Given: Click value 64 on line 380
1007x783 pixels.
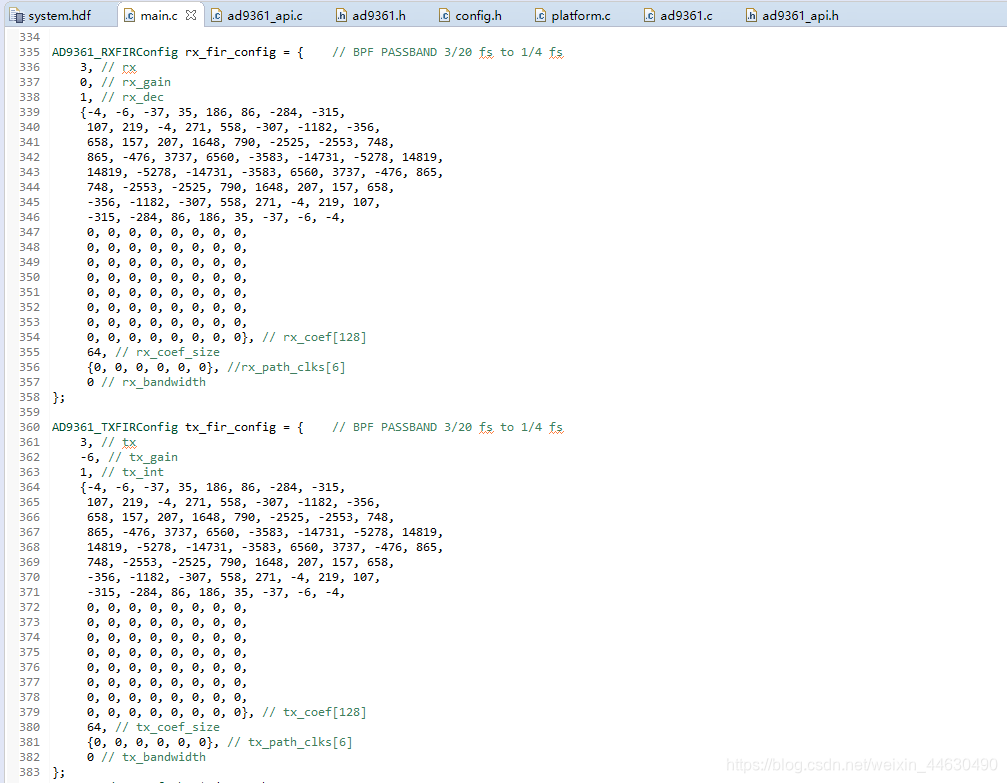Looking at the screenshot, I should (94, 727).
